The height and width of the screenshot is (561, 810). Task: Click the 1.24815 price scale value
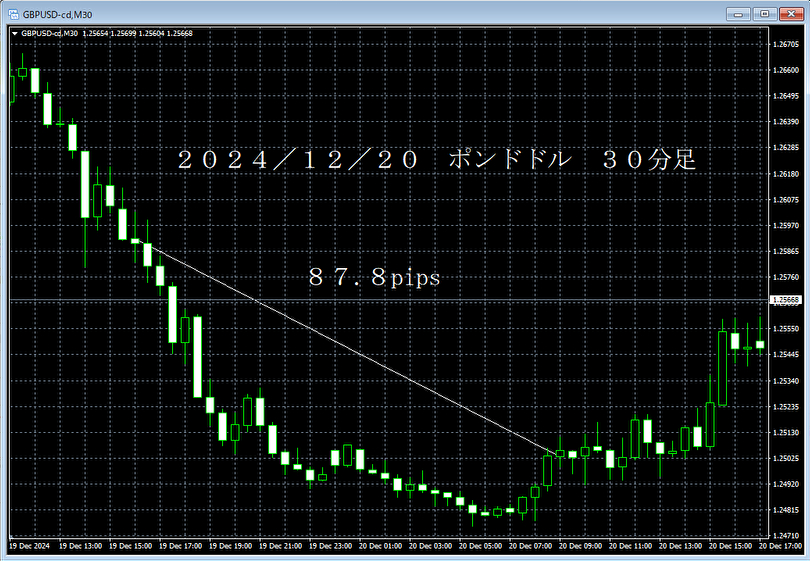(x=786, y=510)
